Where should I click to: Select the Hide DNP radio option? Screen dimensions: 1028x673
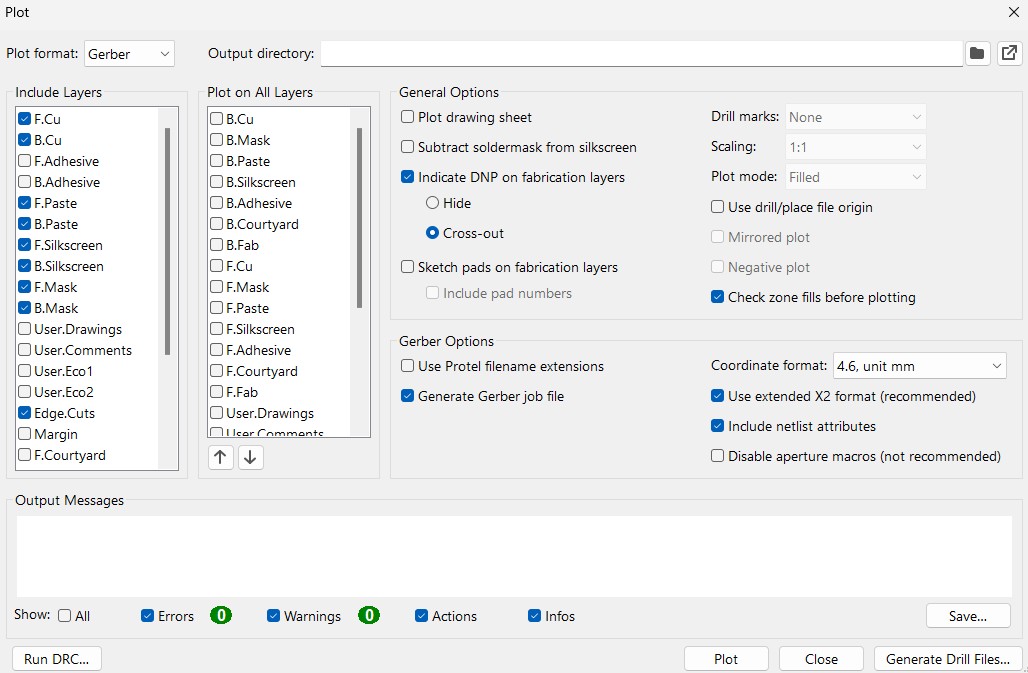432,203
